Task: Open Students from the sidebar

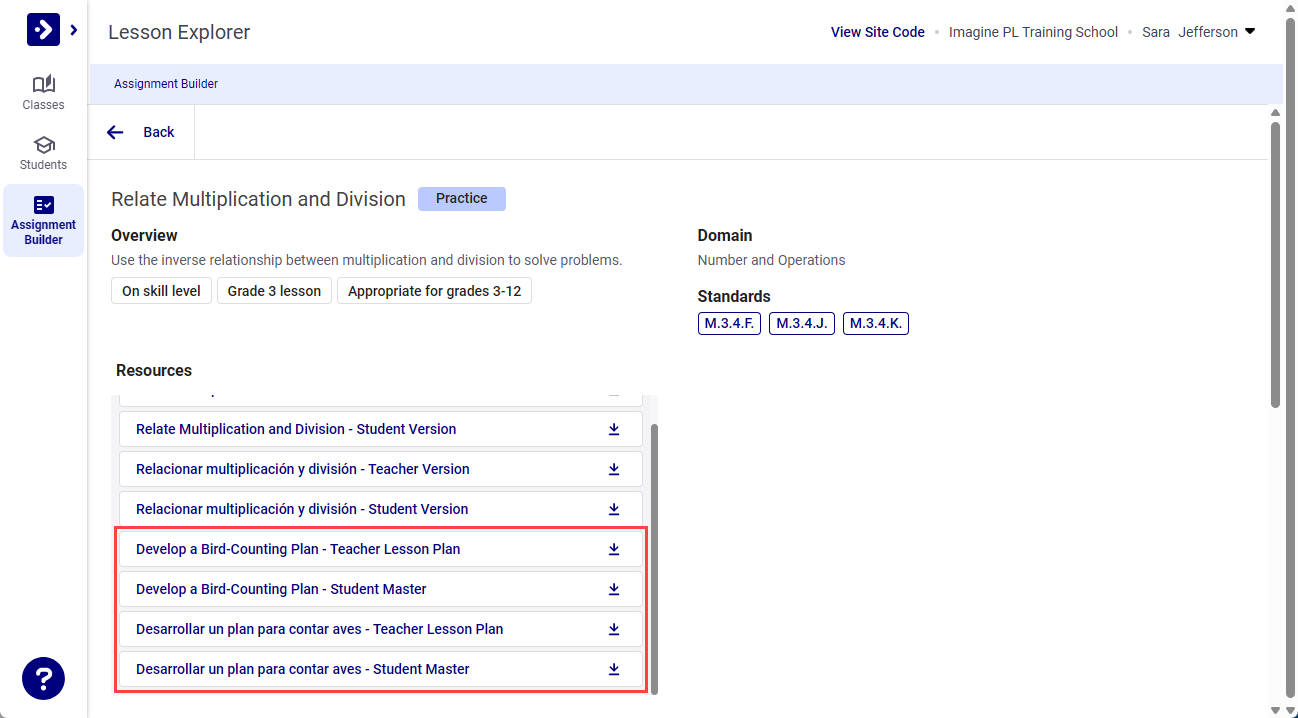Action: click(x=43, y=152)
